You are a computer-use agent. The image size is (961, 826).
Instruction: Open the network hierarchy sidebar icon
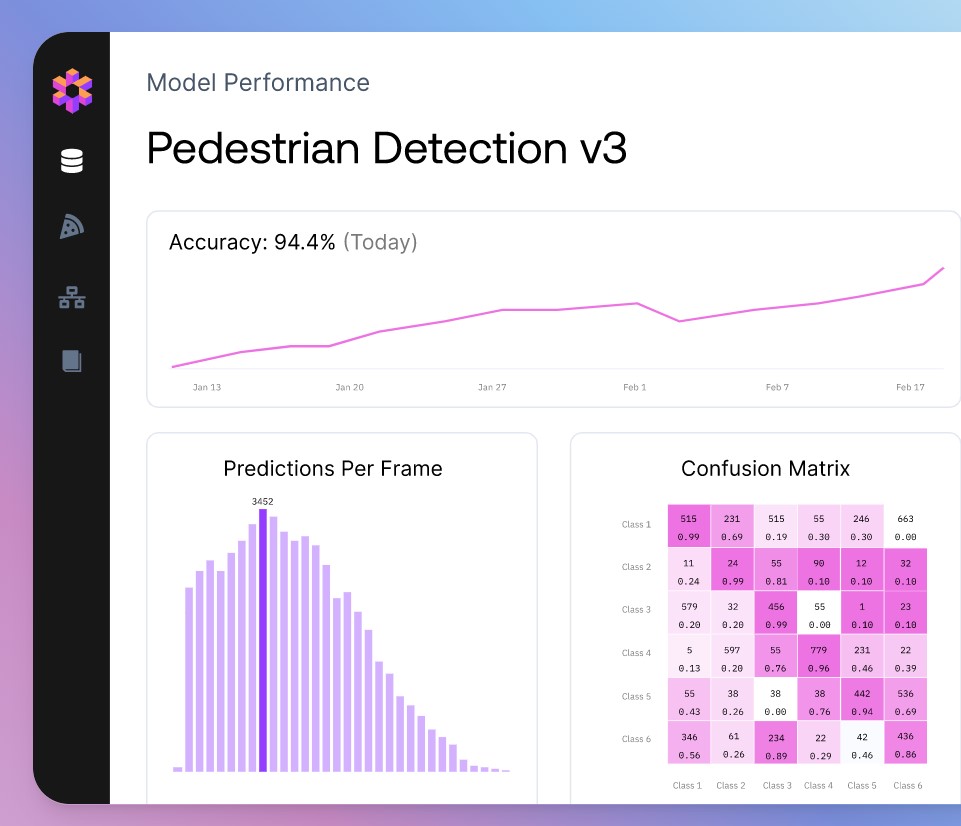point(72,297)
